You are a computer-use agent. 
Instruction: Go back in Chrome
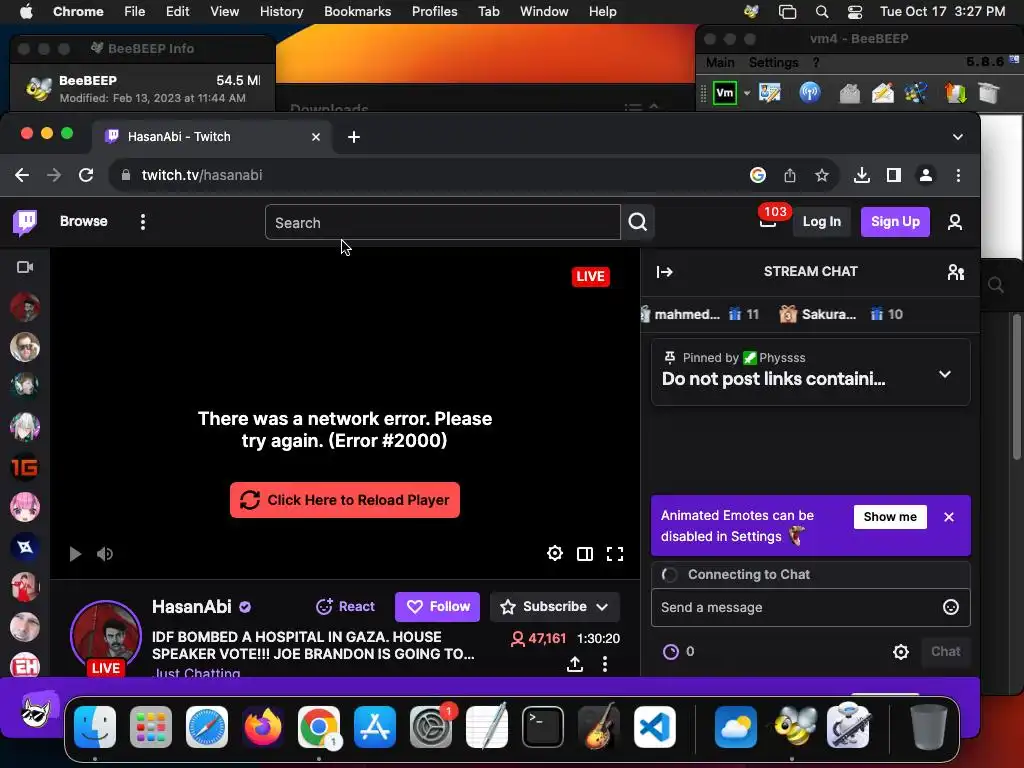coord(22,175)
